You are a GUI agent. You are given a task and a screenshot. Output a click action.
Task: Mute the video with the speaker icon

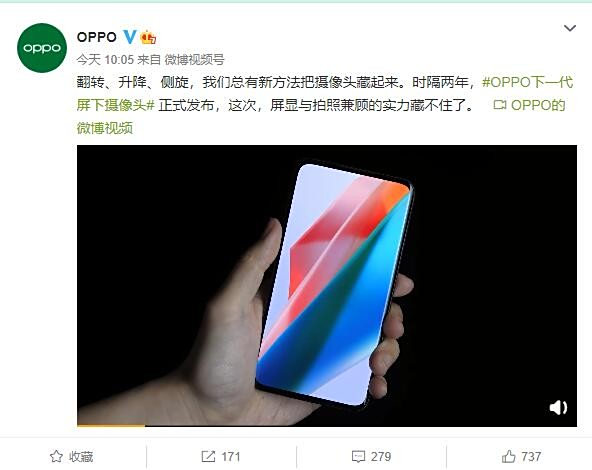(x=558, y=407)
